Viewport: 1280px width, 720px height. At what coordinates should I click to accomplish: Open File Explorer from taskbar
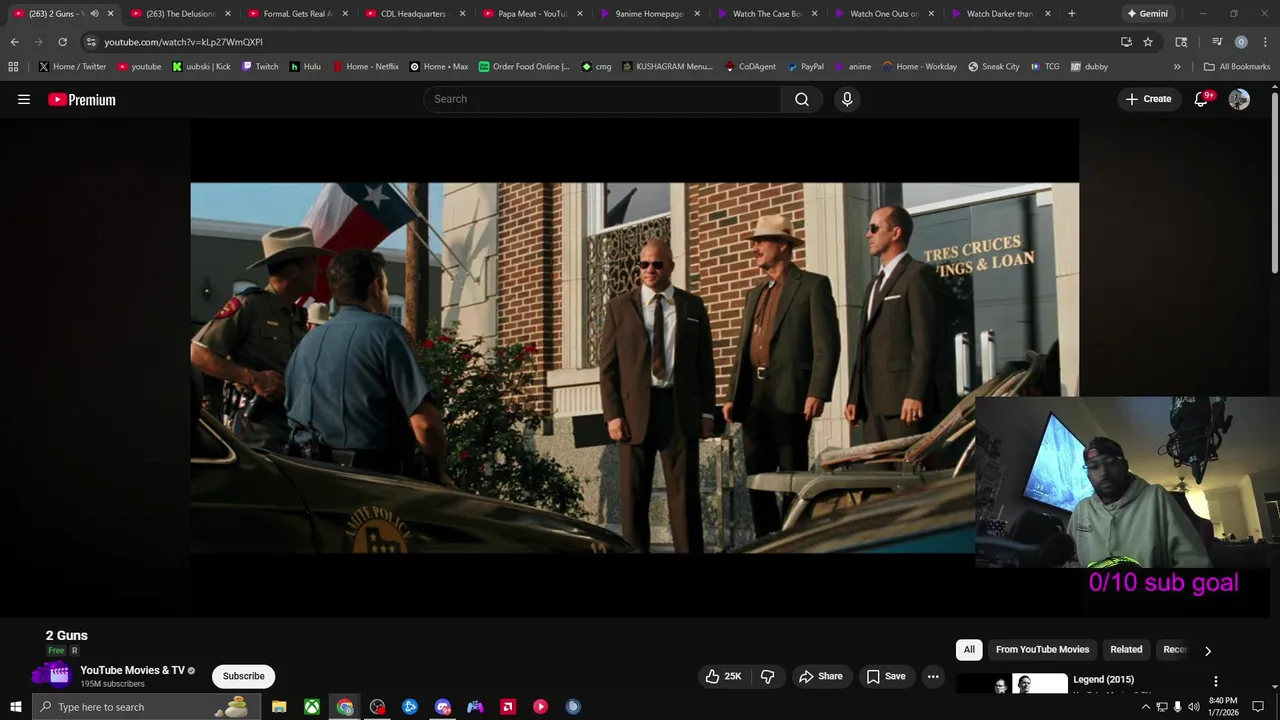pos(279,707)
